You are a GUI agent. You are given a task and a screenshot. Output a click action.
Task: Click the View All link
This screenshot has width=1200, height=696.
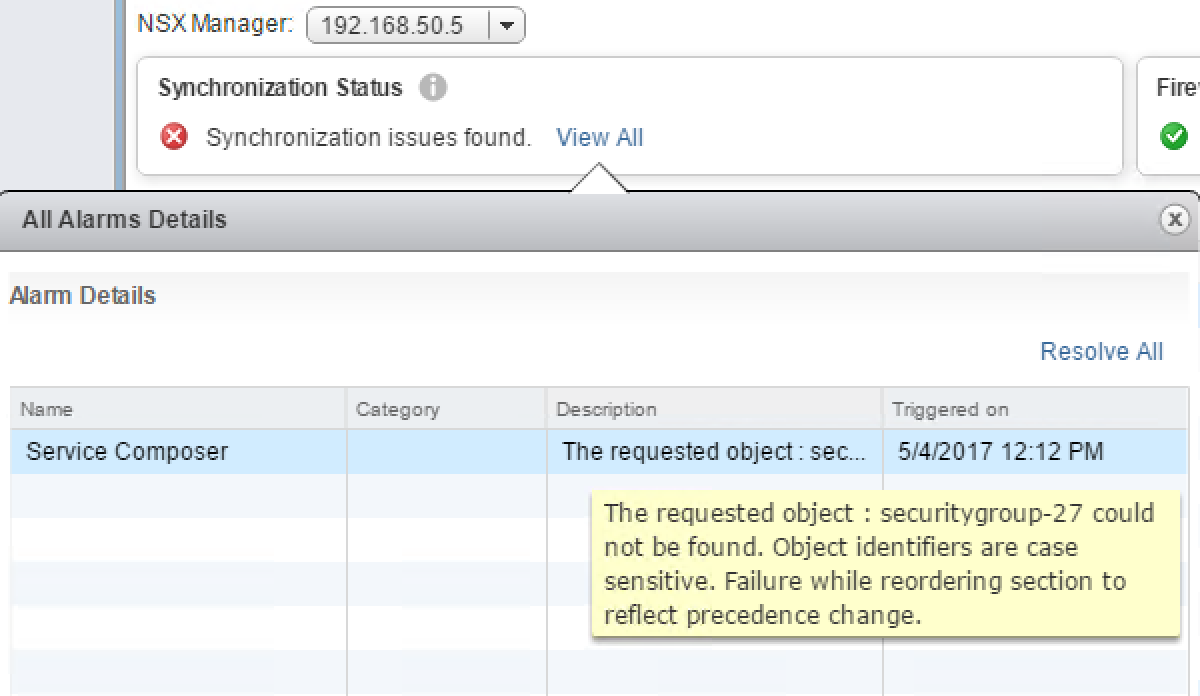599,138
